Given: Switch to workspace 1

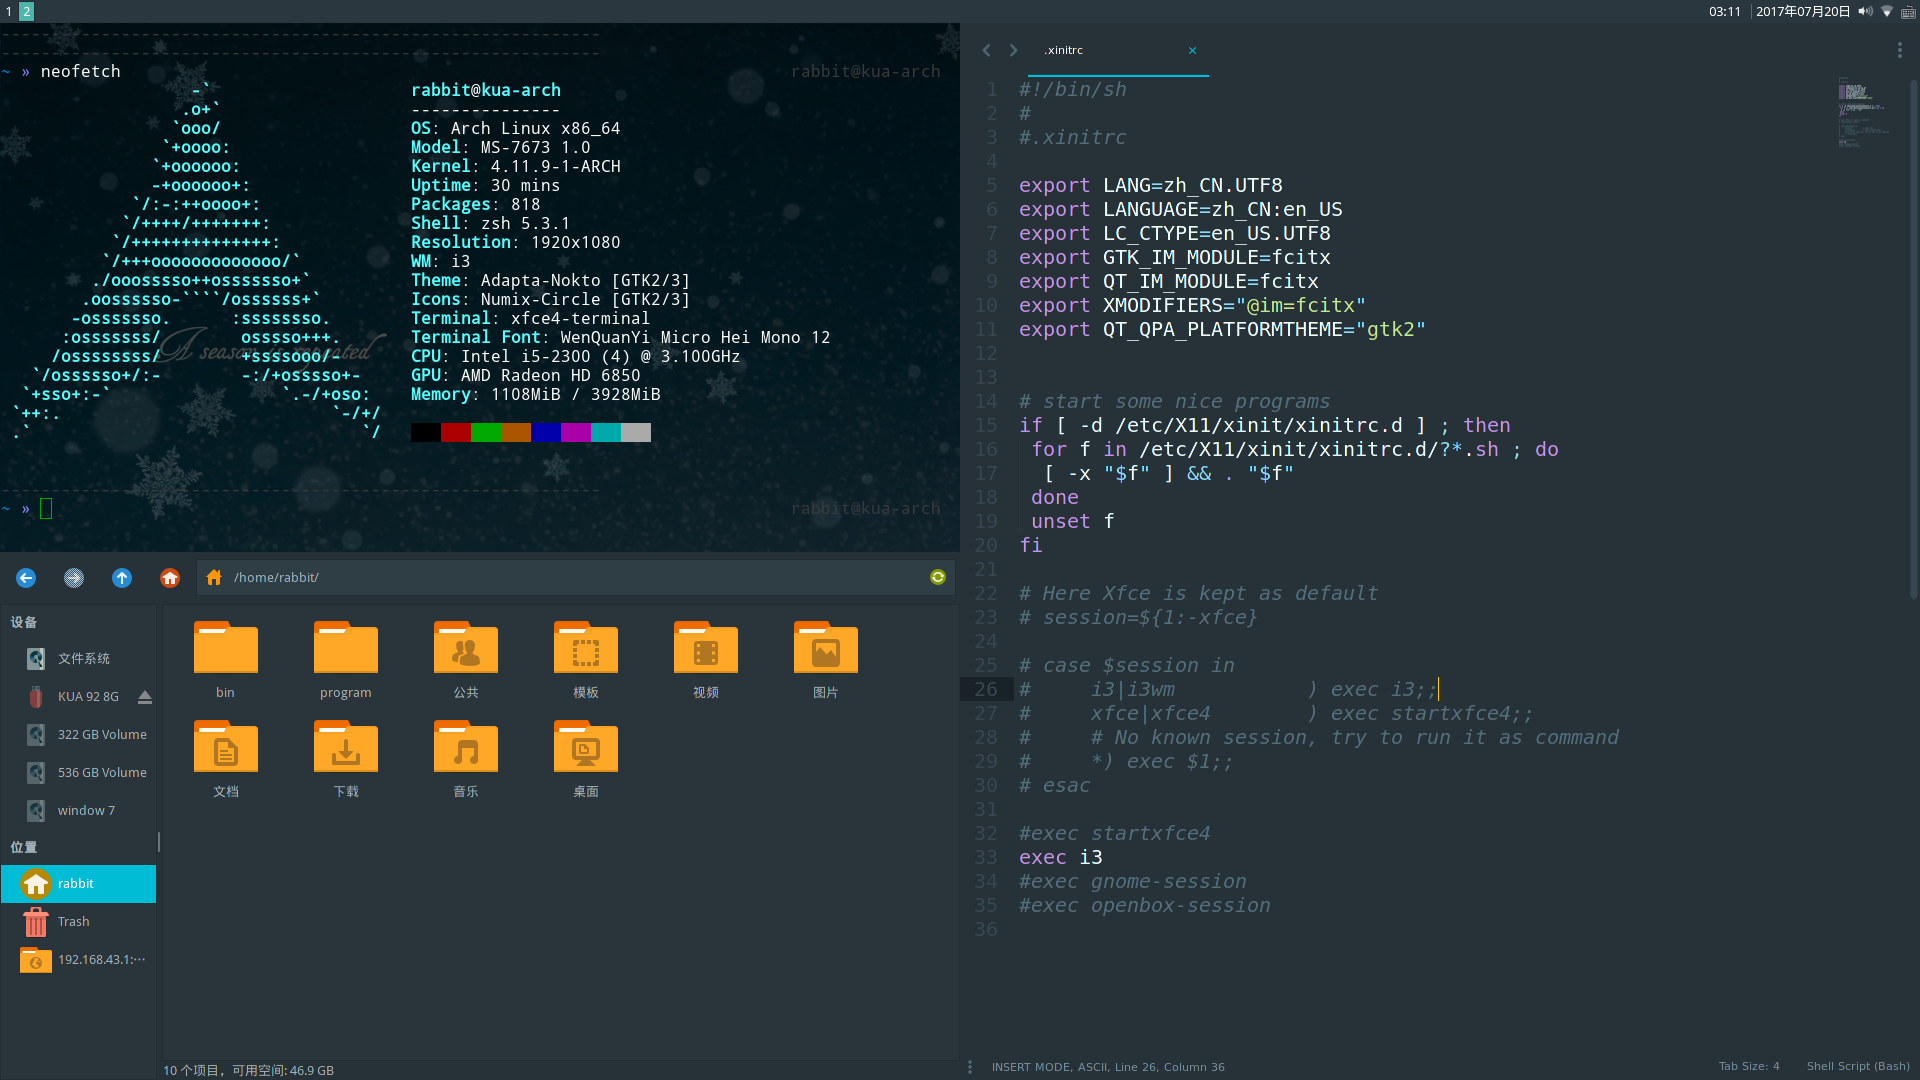Looking at the screenshot, I should 9,11.
